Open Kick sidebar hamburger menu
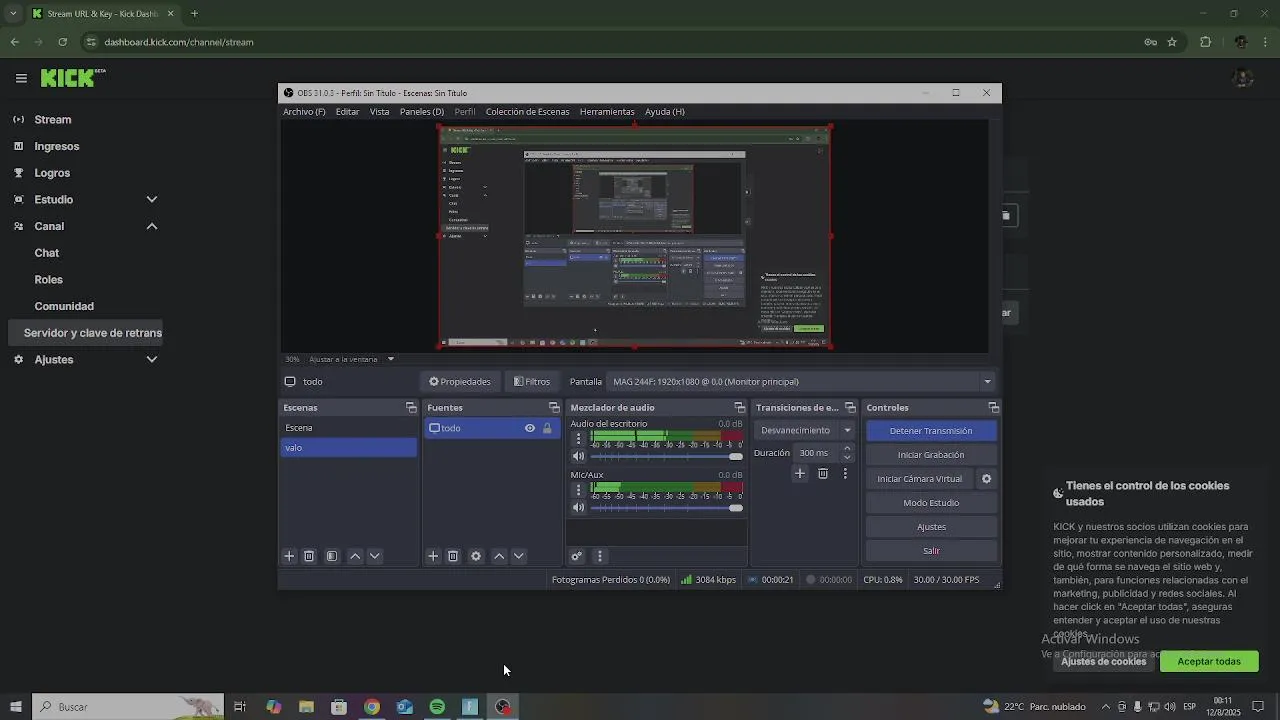The image size is (1280, 720). point(21,78)
